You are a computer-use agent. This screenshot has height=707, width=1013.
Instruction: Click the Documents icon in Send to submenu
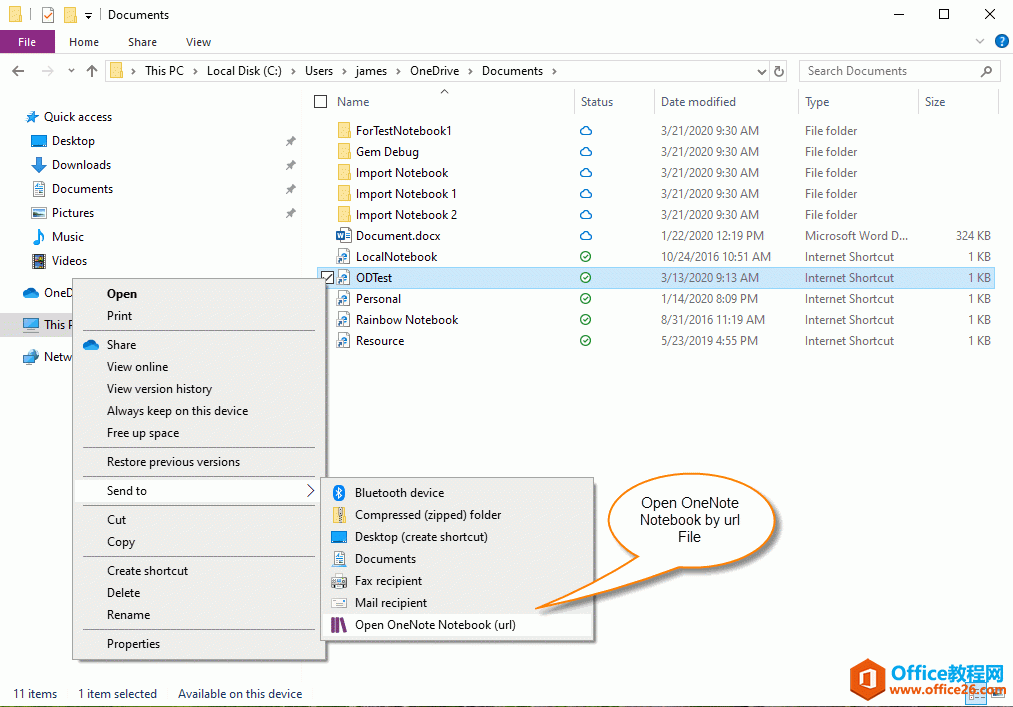pyautogui.click(x=339, y=559)
